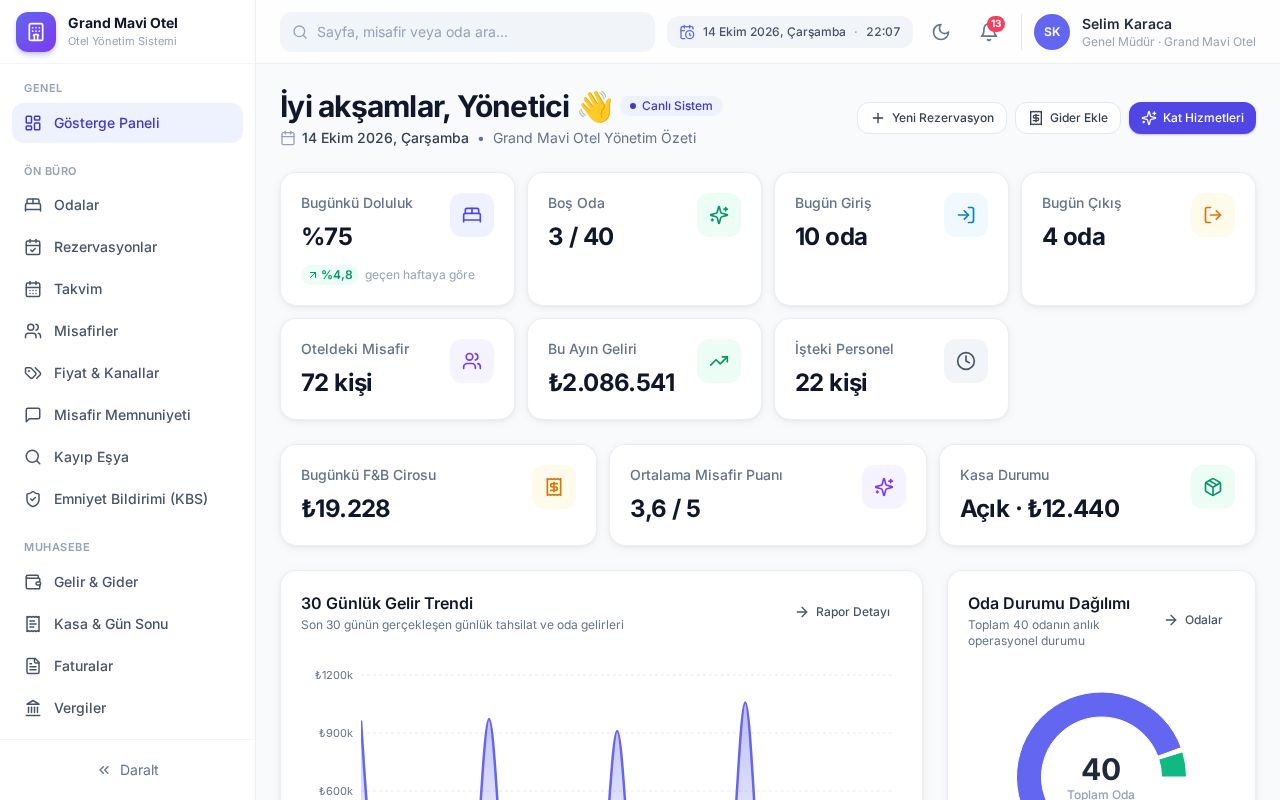
Task: Click the %4,8 change badge on Bugünkü Doluluk
Action: [330, 275]
